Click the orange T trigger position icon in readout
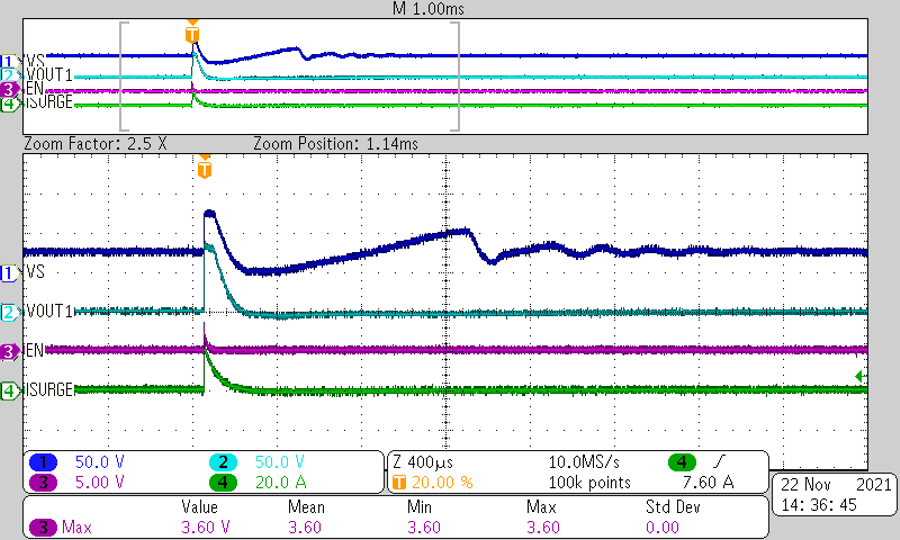 click(399, 482)
